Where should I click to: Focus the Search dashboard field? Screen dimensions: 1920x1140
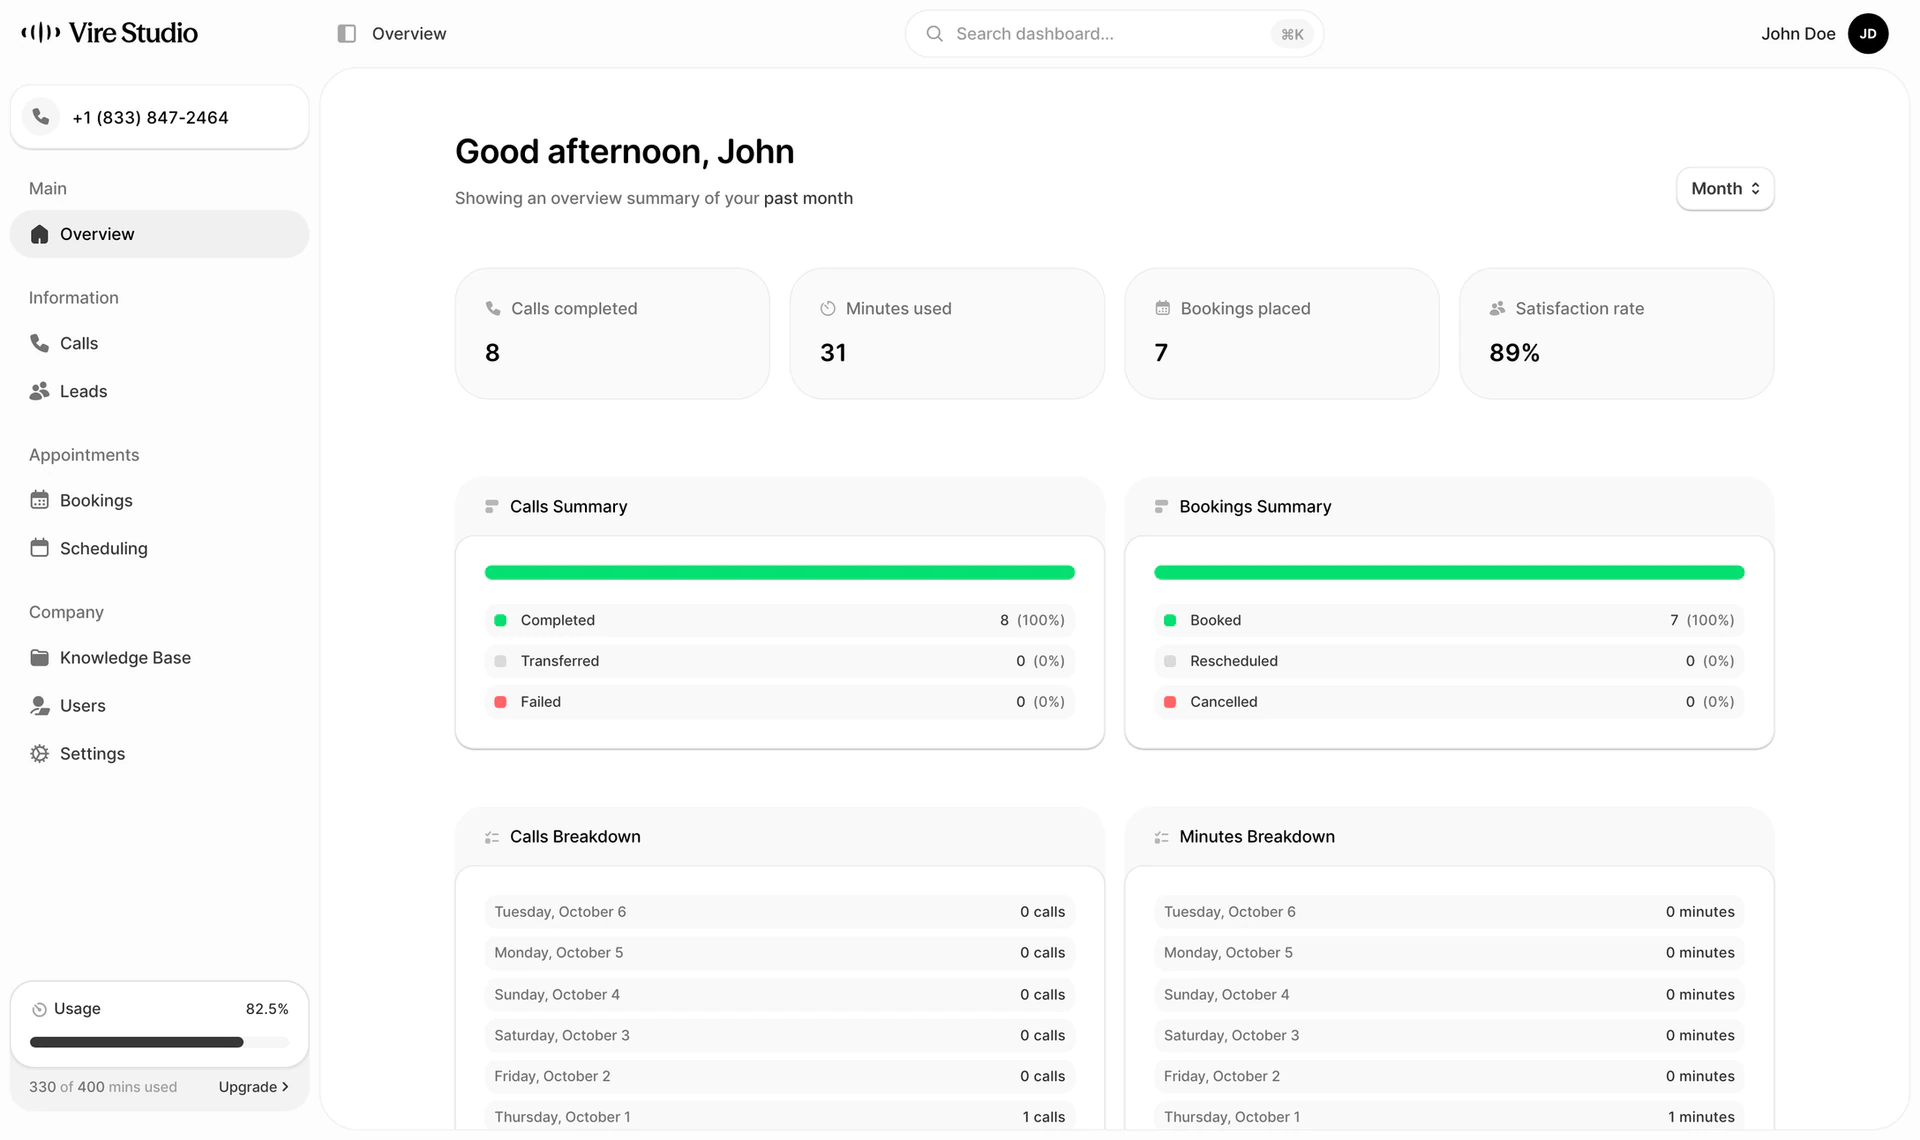(1114, 34)
